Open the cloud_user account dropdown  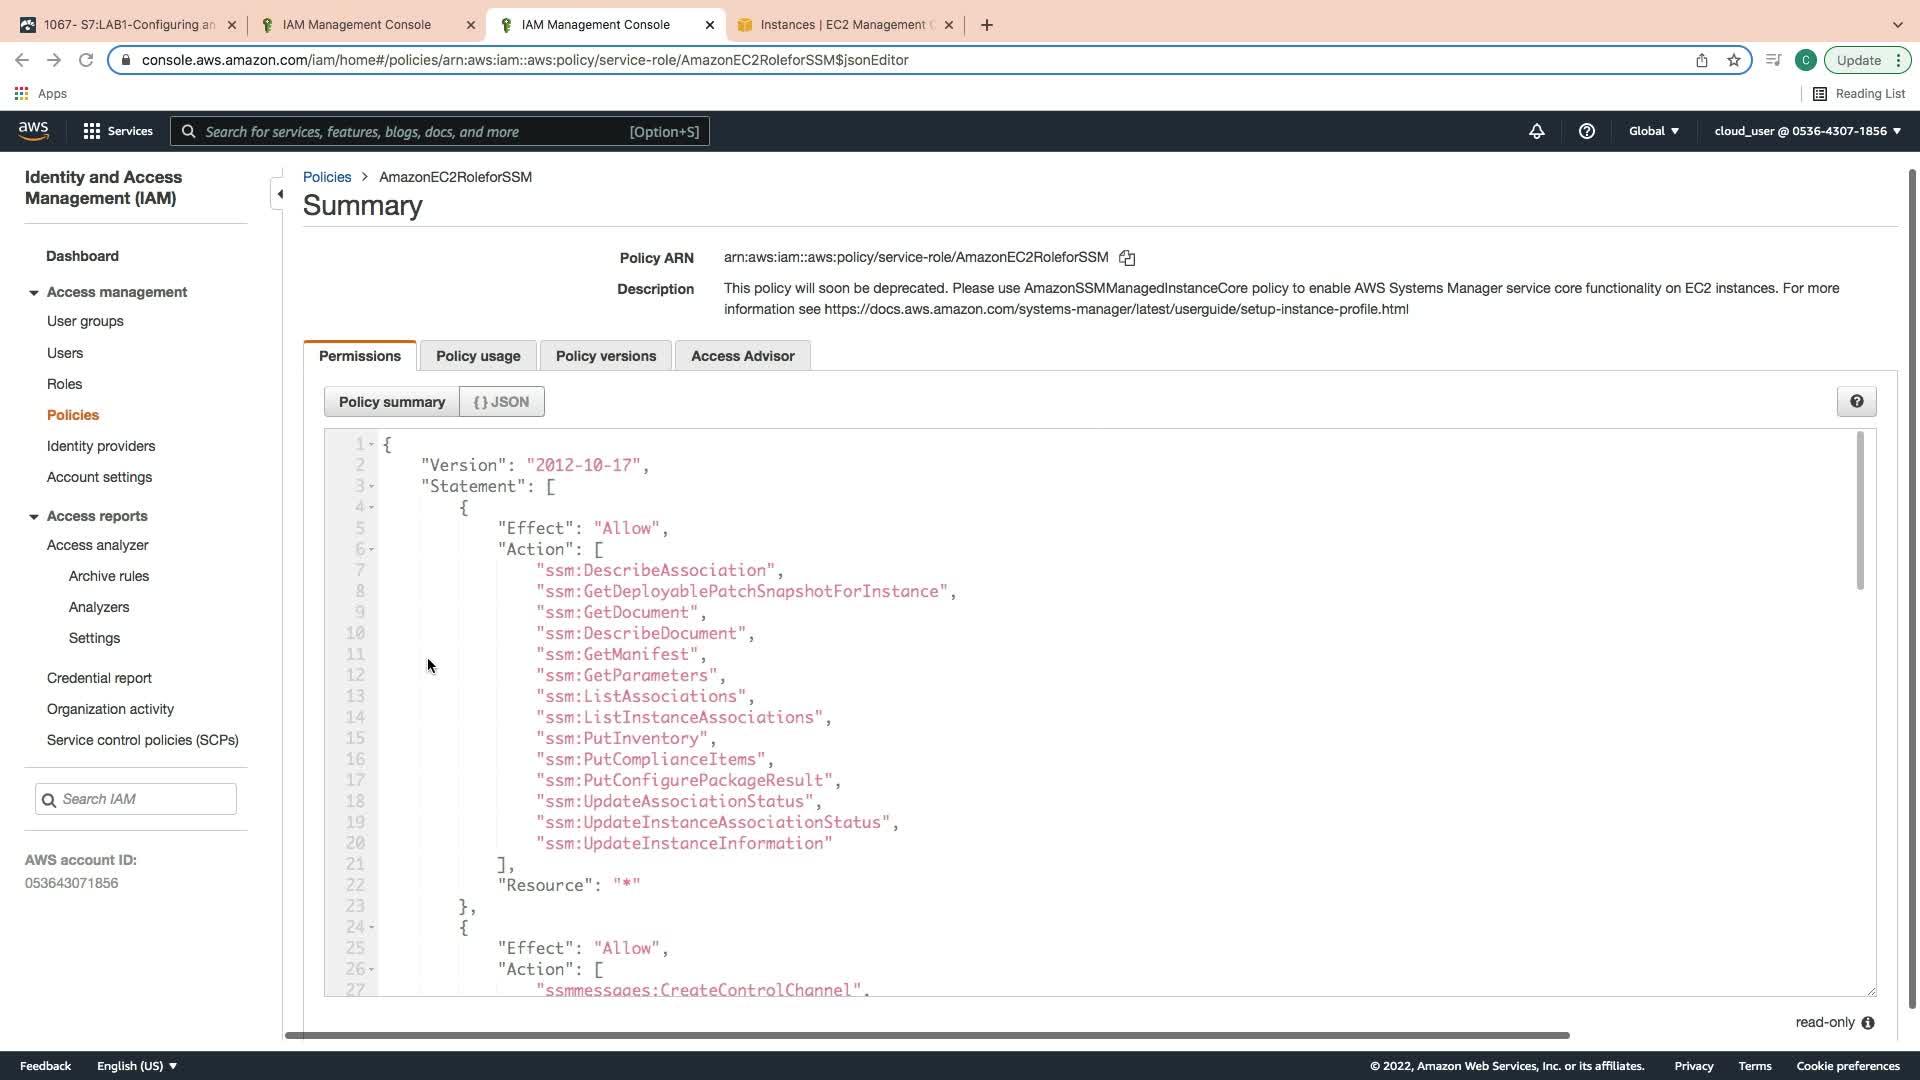[x=1807, y=131]
